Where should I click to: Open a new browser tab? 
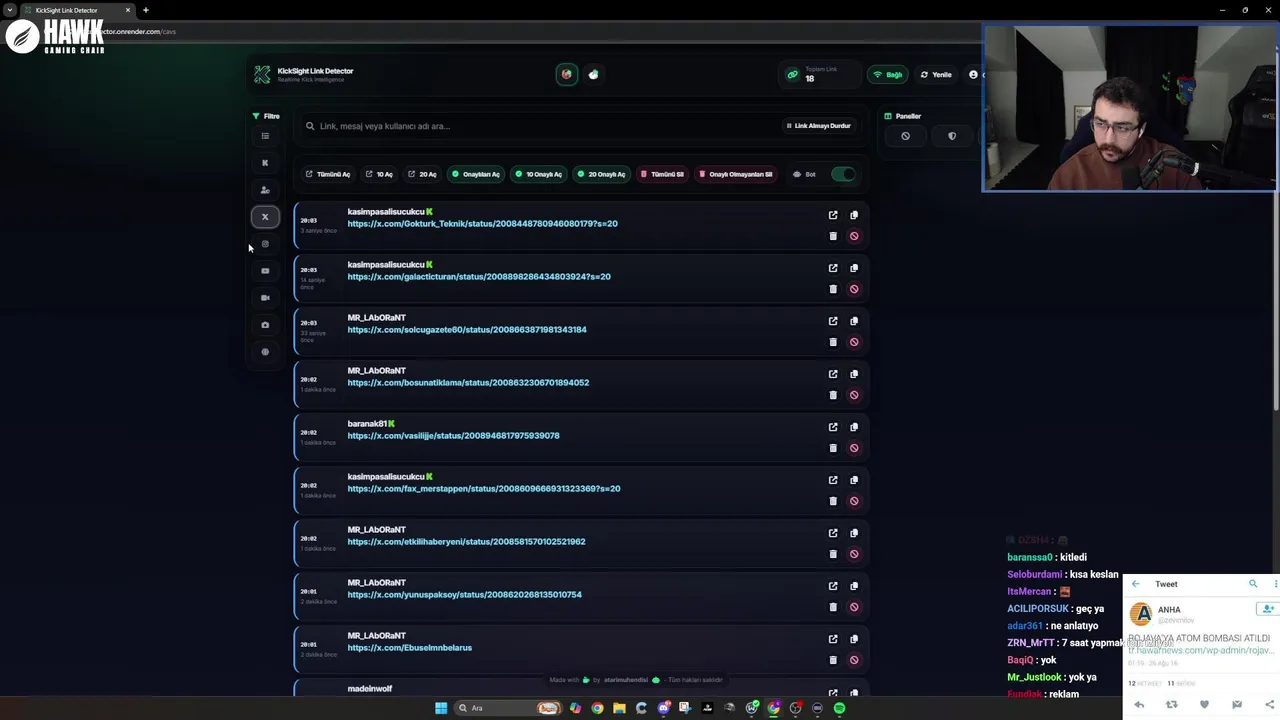(145, 10)
